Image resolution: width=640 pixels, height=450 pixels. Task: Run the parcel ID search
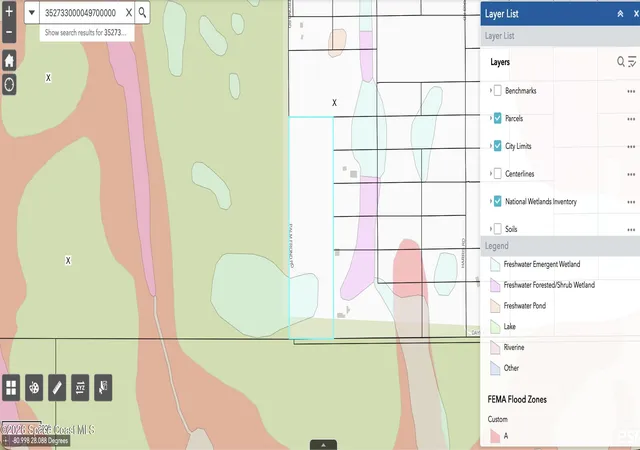click(142, 13)
